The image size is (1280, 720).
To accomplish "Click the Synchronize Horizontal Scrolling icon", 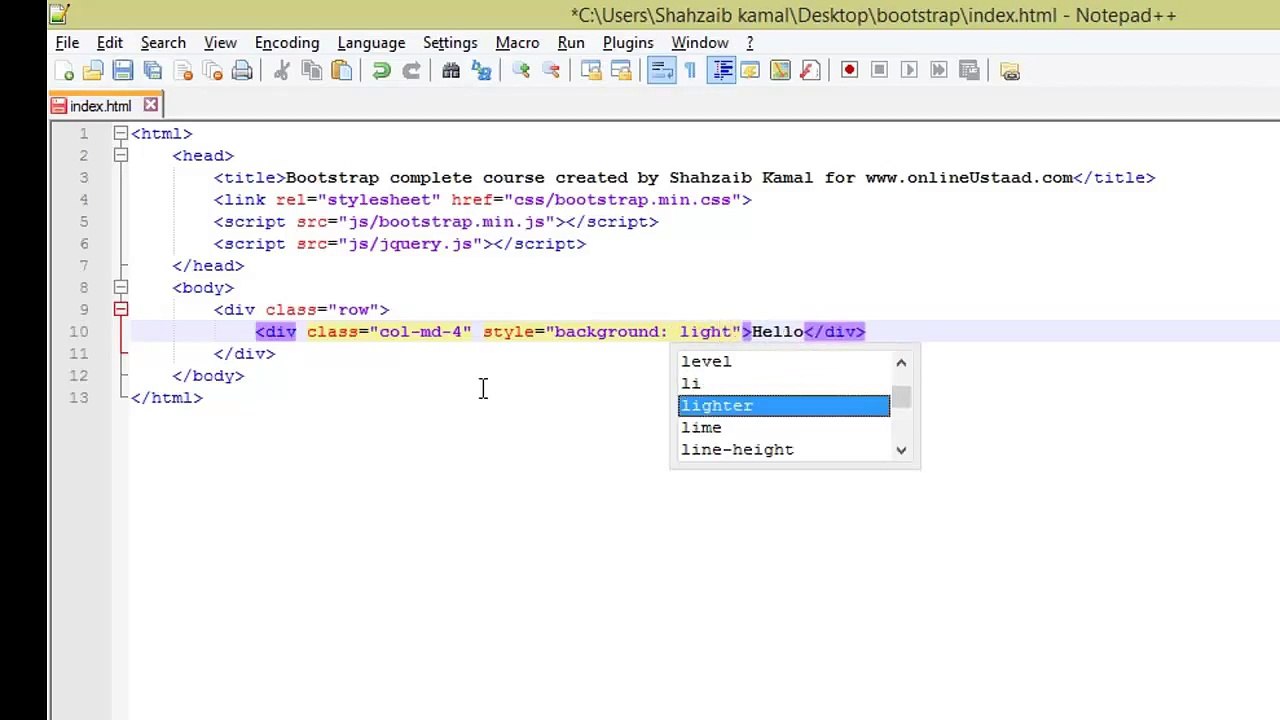I will coord(621,71).
